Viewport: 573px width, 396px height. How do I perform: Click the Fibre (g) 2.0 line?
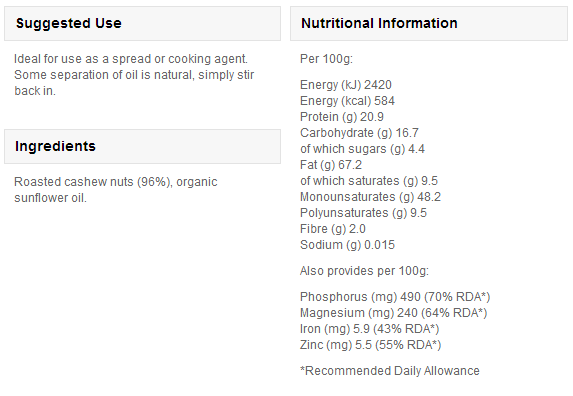(333, 229)
